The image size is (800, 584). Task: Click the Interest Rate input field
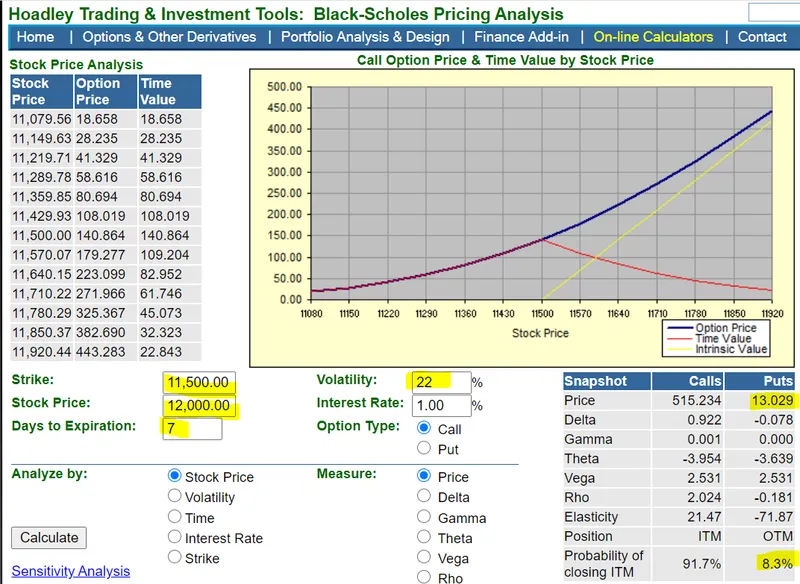441,405
